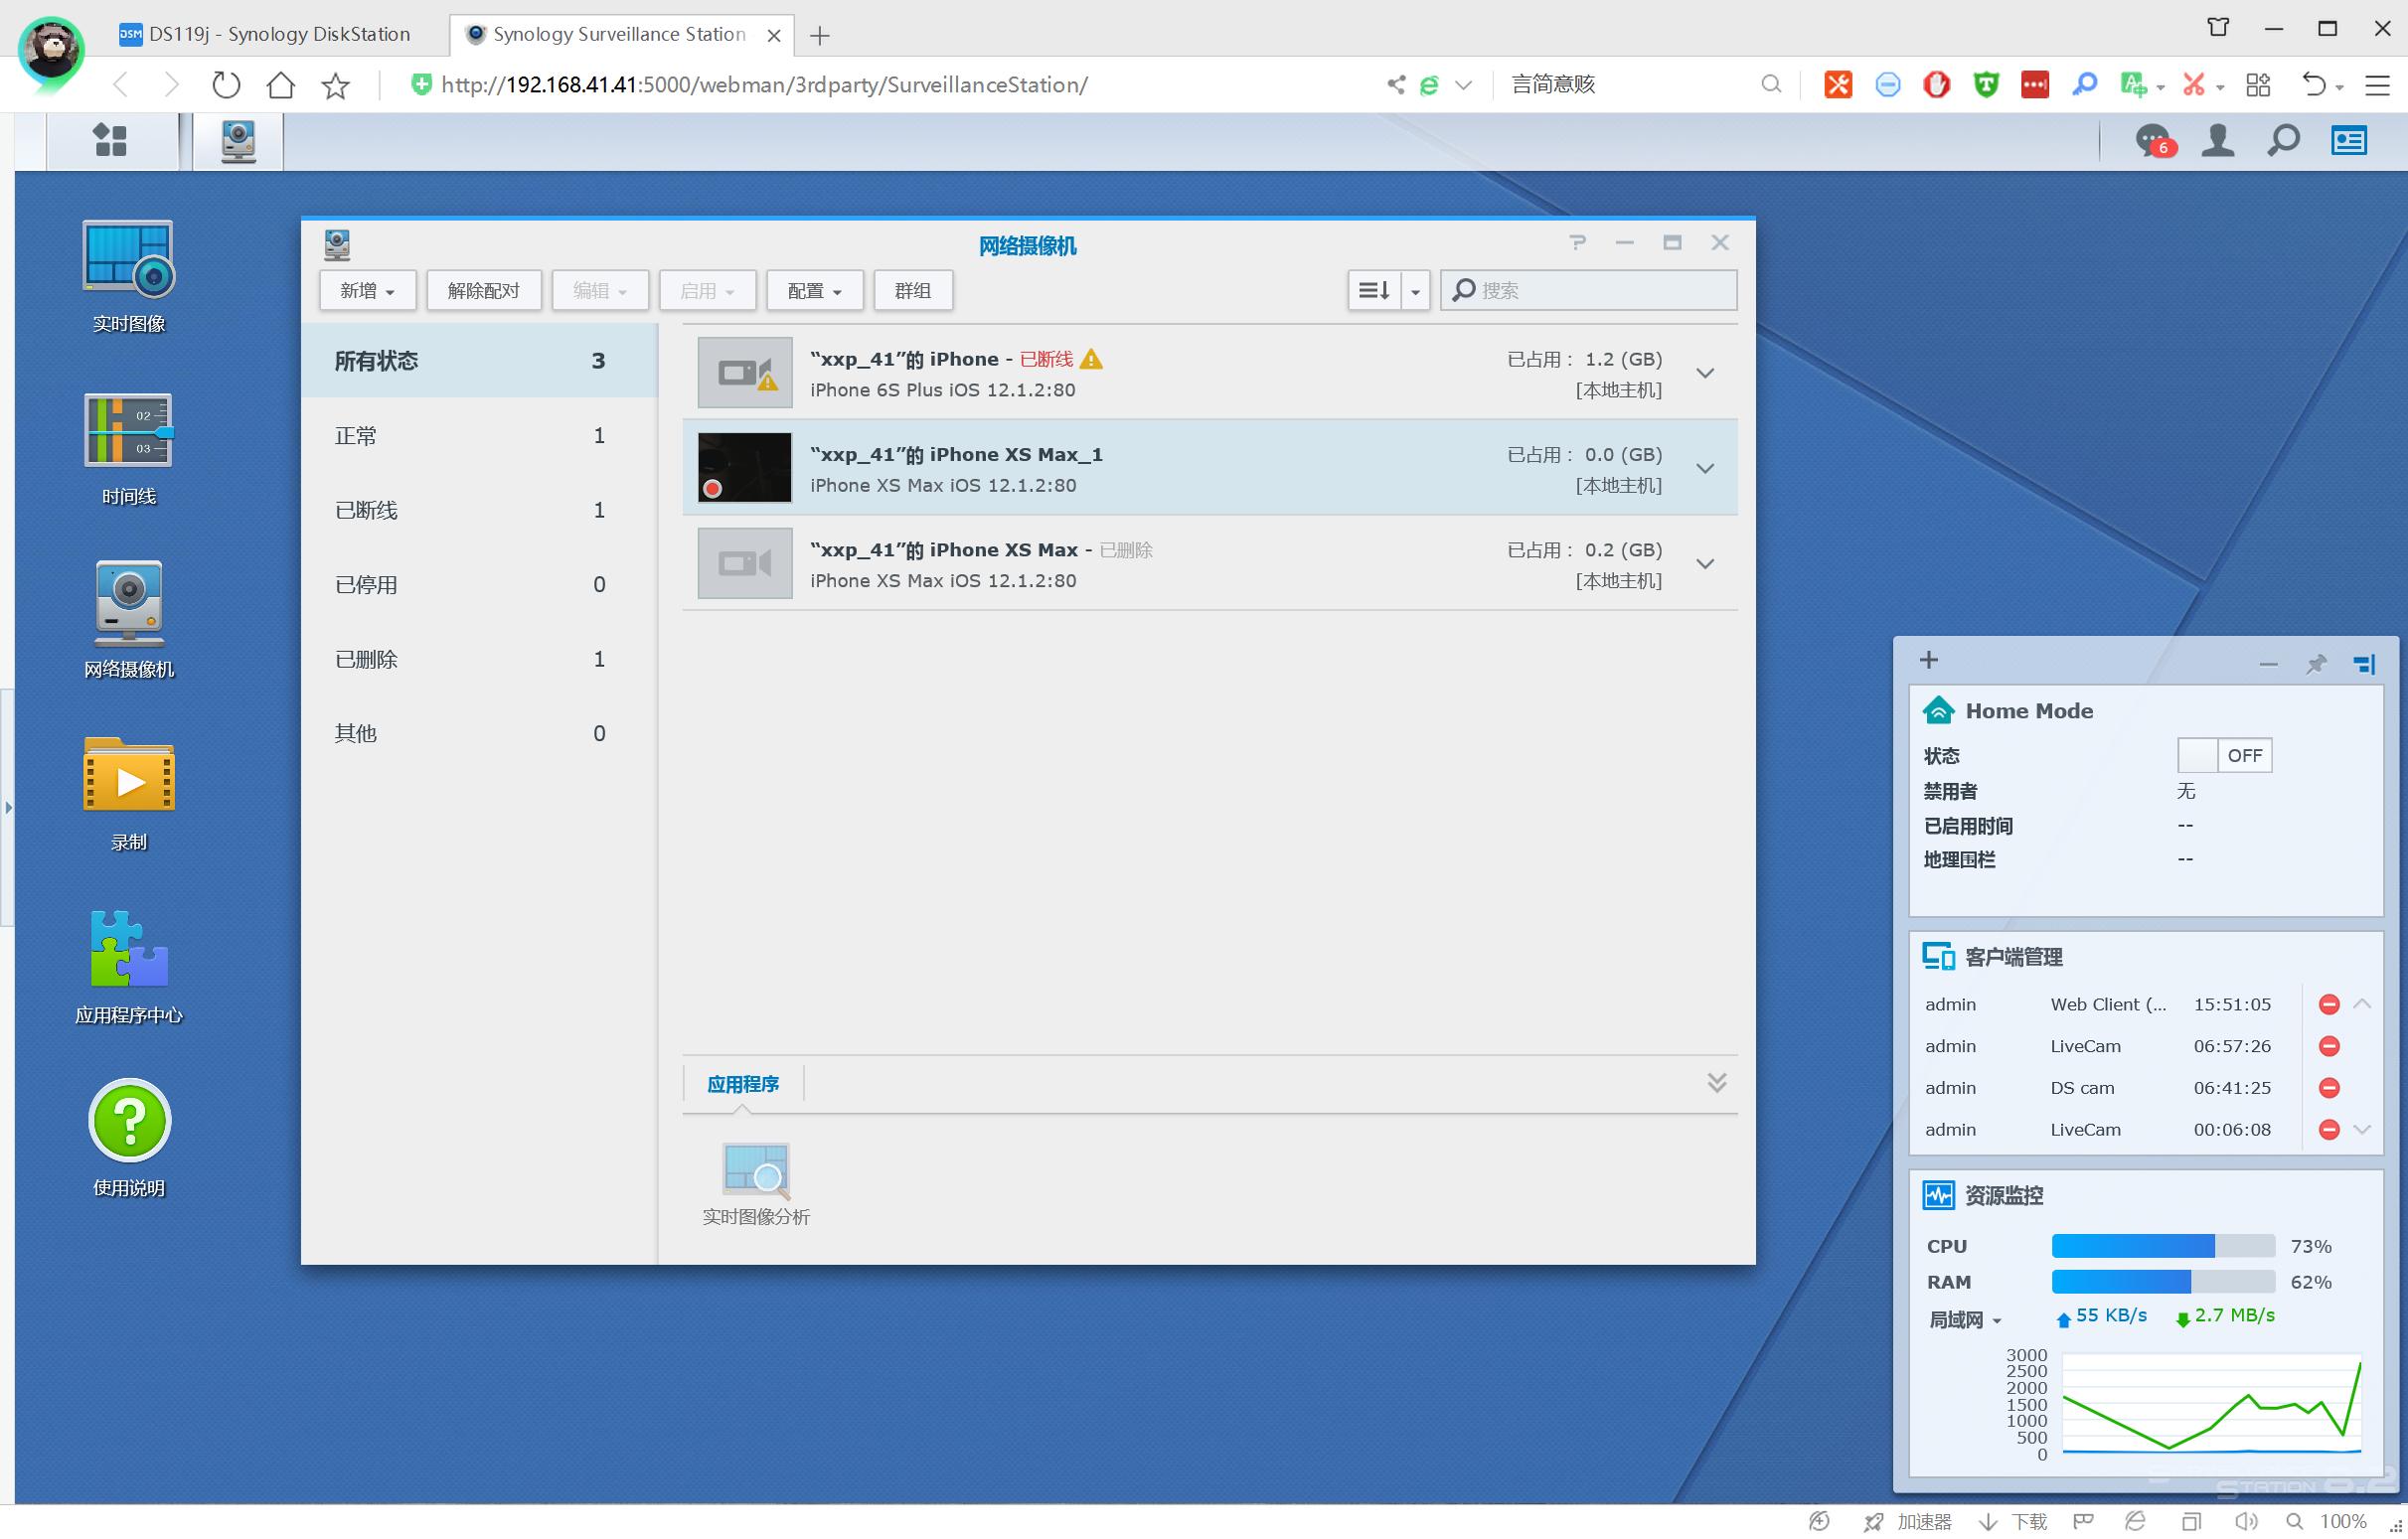
Task: Open the 时间线 Timeline desktop icon
Action: click(x=128, y=432)
